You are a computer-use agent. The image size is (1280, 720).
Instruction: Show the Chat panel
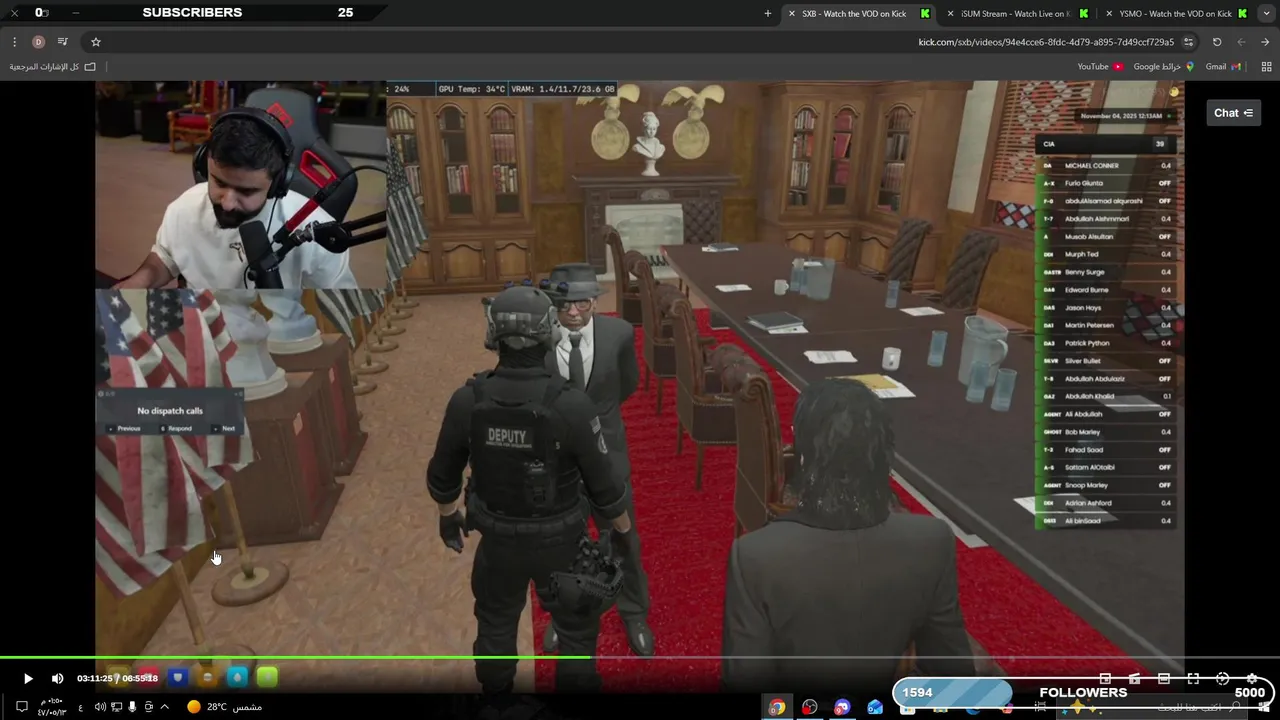1233,113
